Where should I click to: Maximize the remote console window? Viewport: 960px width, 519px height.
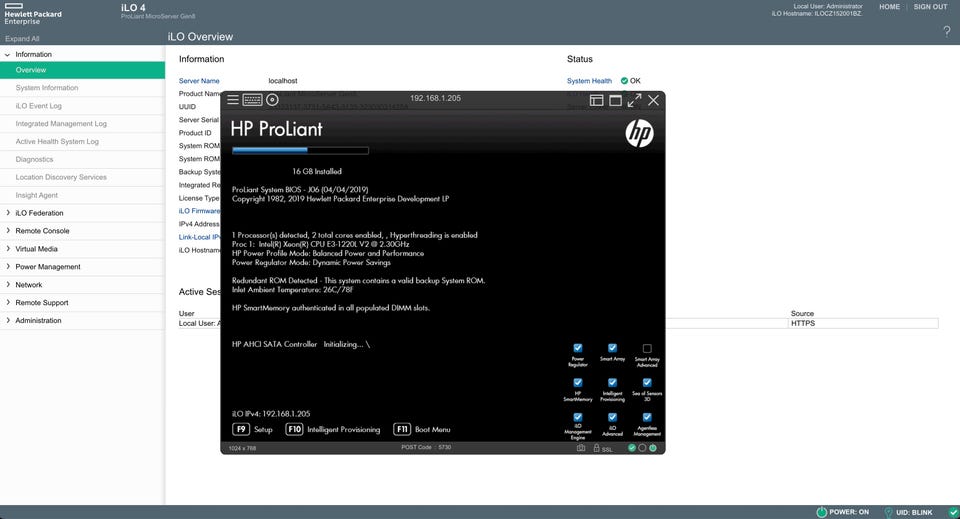[x=615, y=100]
